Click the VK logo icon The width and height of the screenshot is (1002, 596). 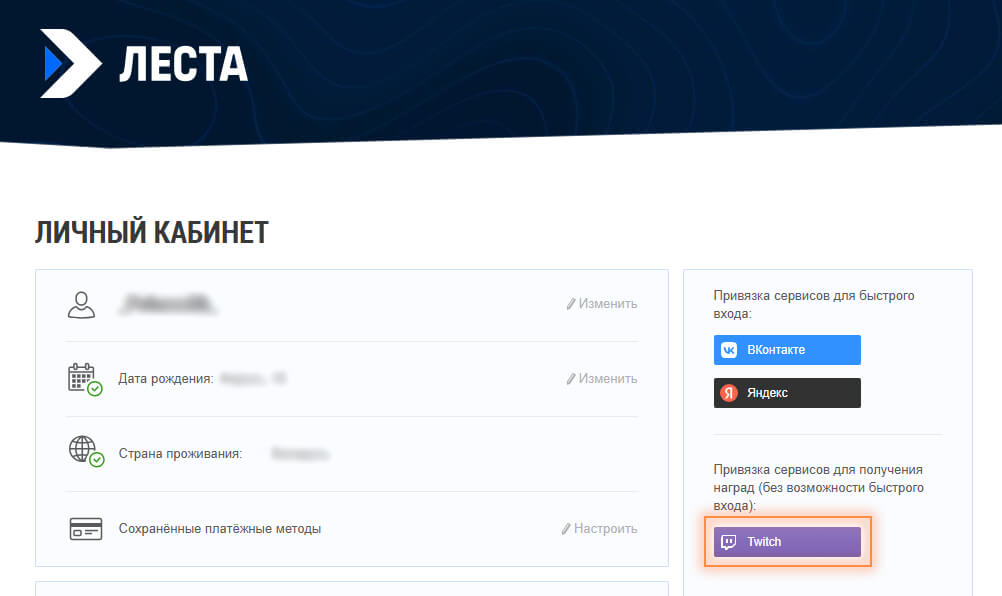pyautogui.click(x=730, y=350)
